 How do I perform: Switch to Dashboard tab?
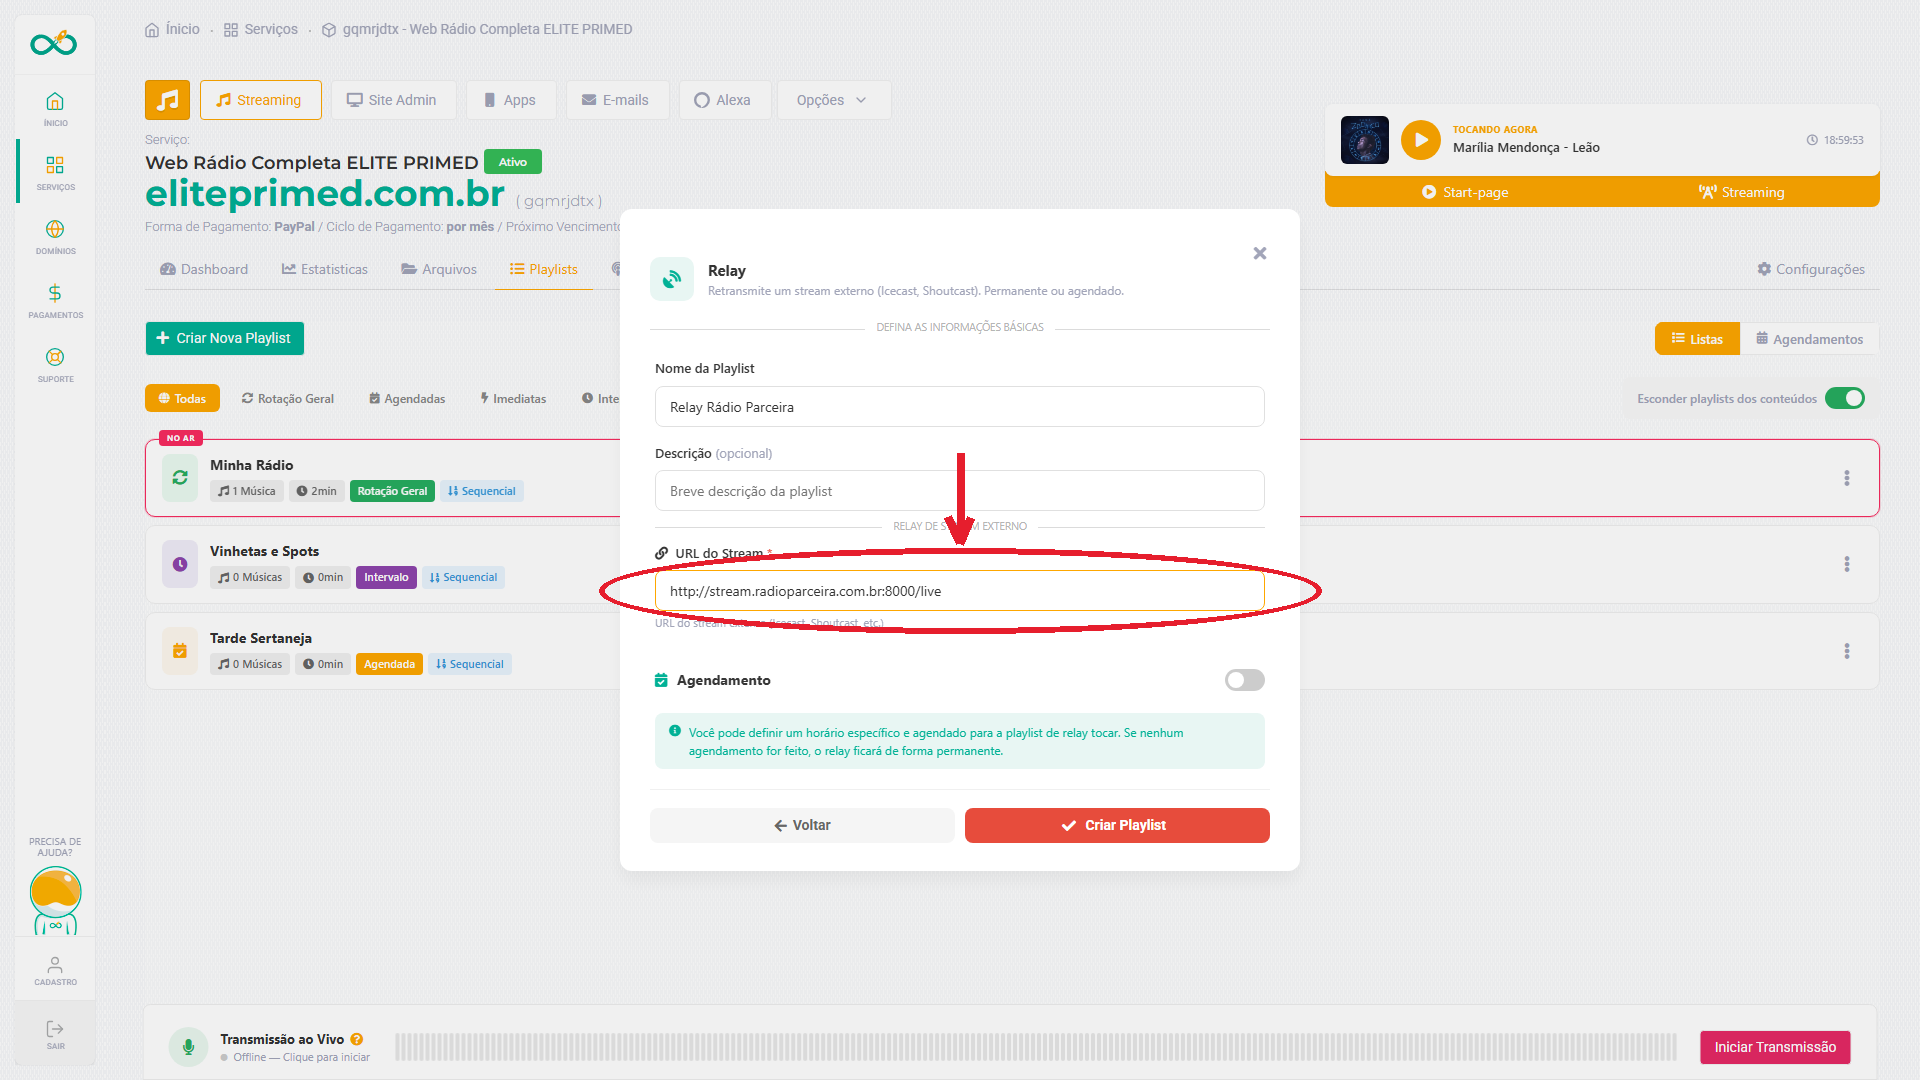click(x=204, y=269)
